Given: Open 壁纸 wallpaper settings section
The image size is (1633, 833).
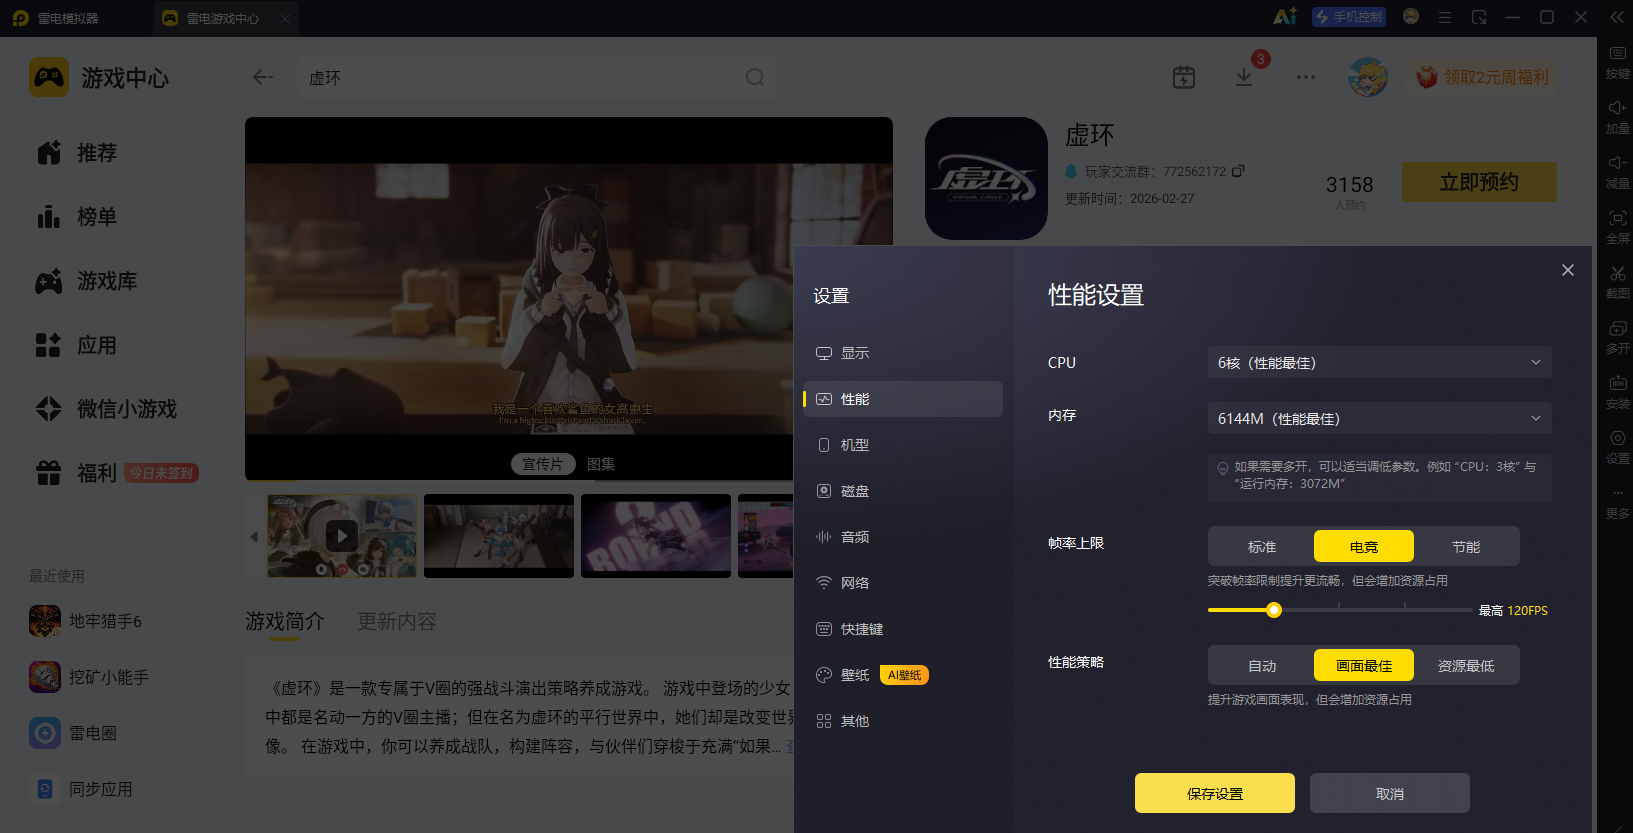Looking at the screenshot, I should [x=903, y=675].
